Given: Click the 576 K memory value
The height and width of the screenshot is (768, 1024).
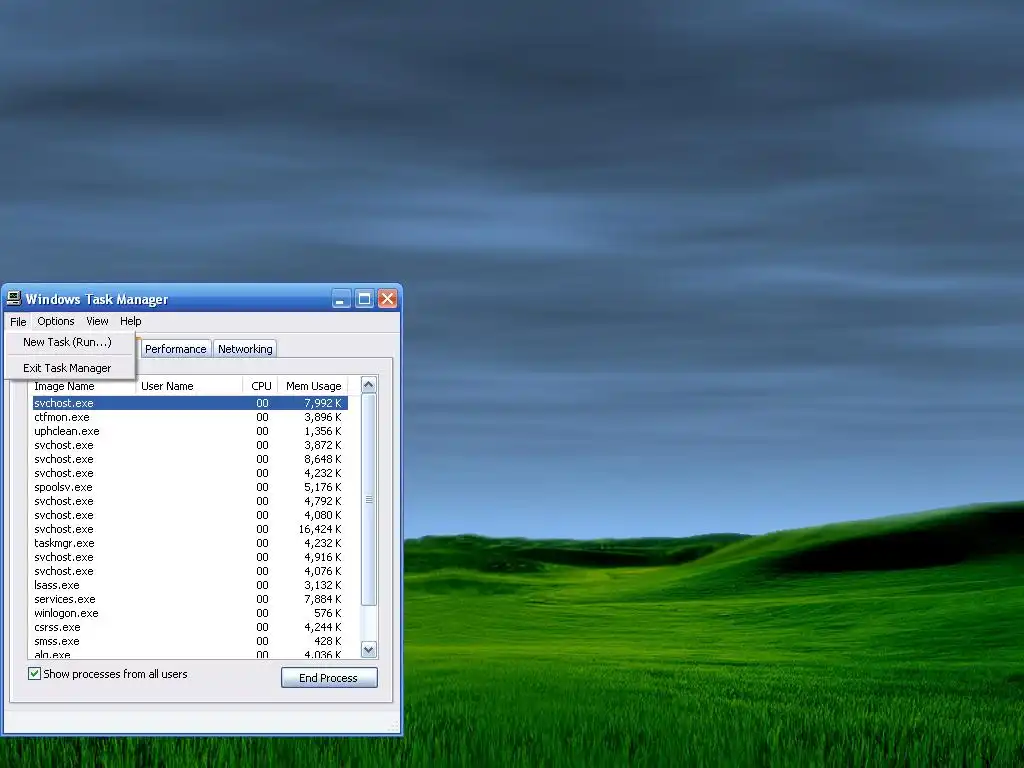Looking at the screenshot, I should pyautogui.click(x=327, y=614).
